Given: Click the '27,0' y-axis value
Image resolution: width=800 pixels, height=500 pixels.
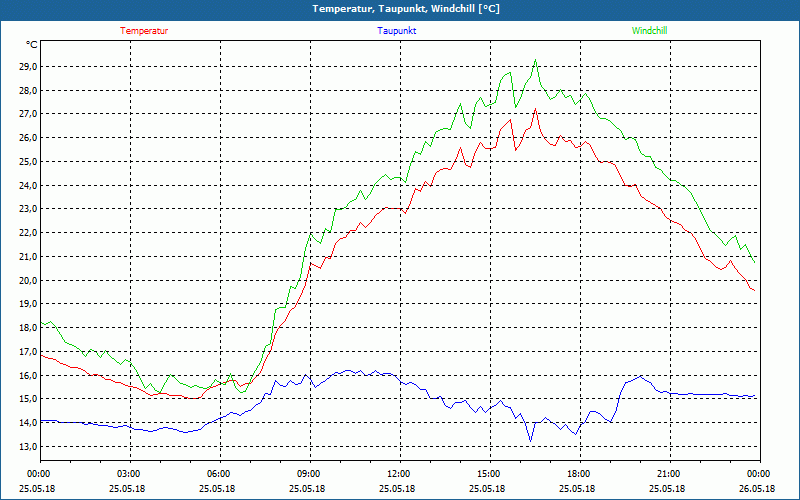Looking at the screenshot, I should [28, 114].
